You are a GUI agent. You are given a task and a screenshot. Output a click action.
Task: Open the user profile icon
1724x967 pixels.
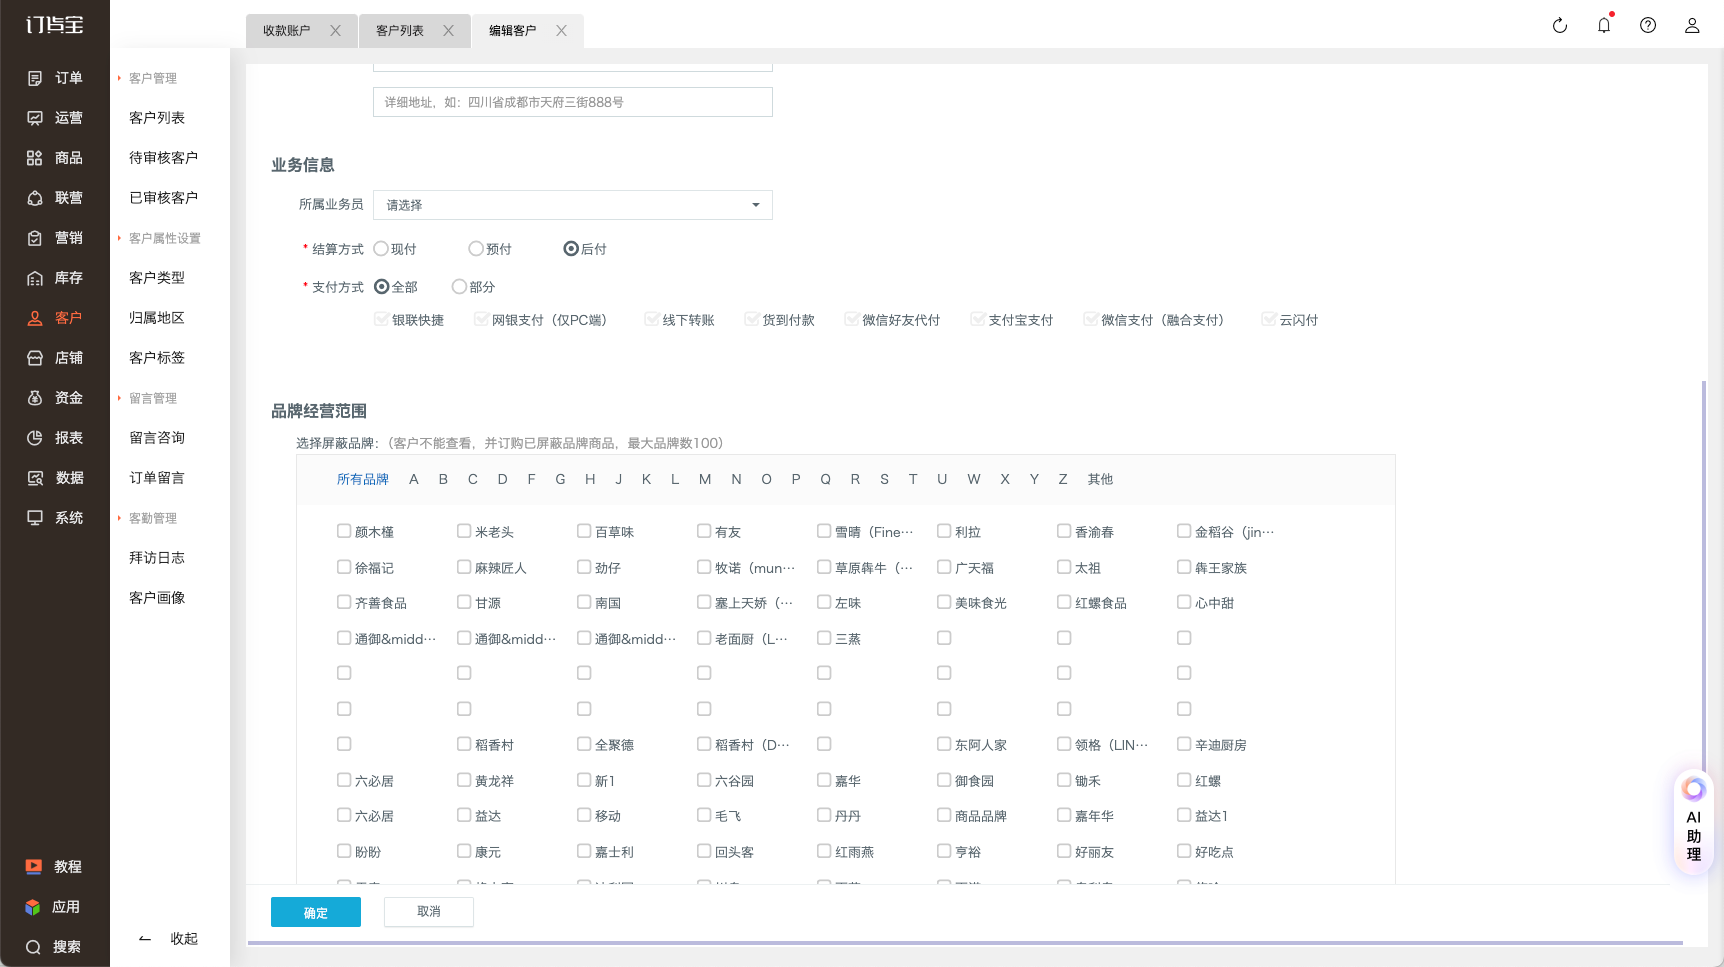coord(1692,26)
